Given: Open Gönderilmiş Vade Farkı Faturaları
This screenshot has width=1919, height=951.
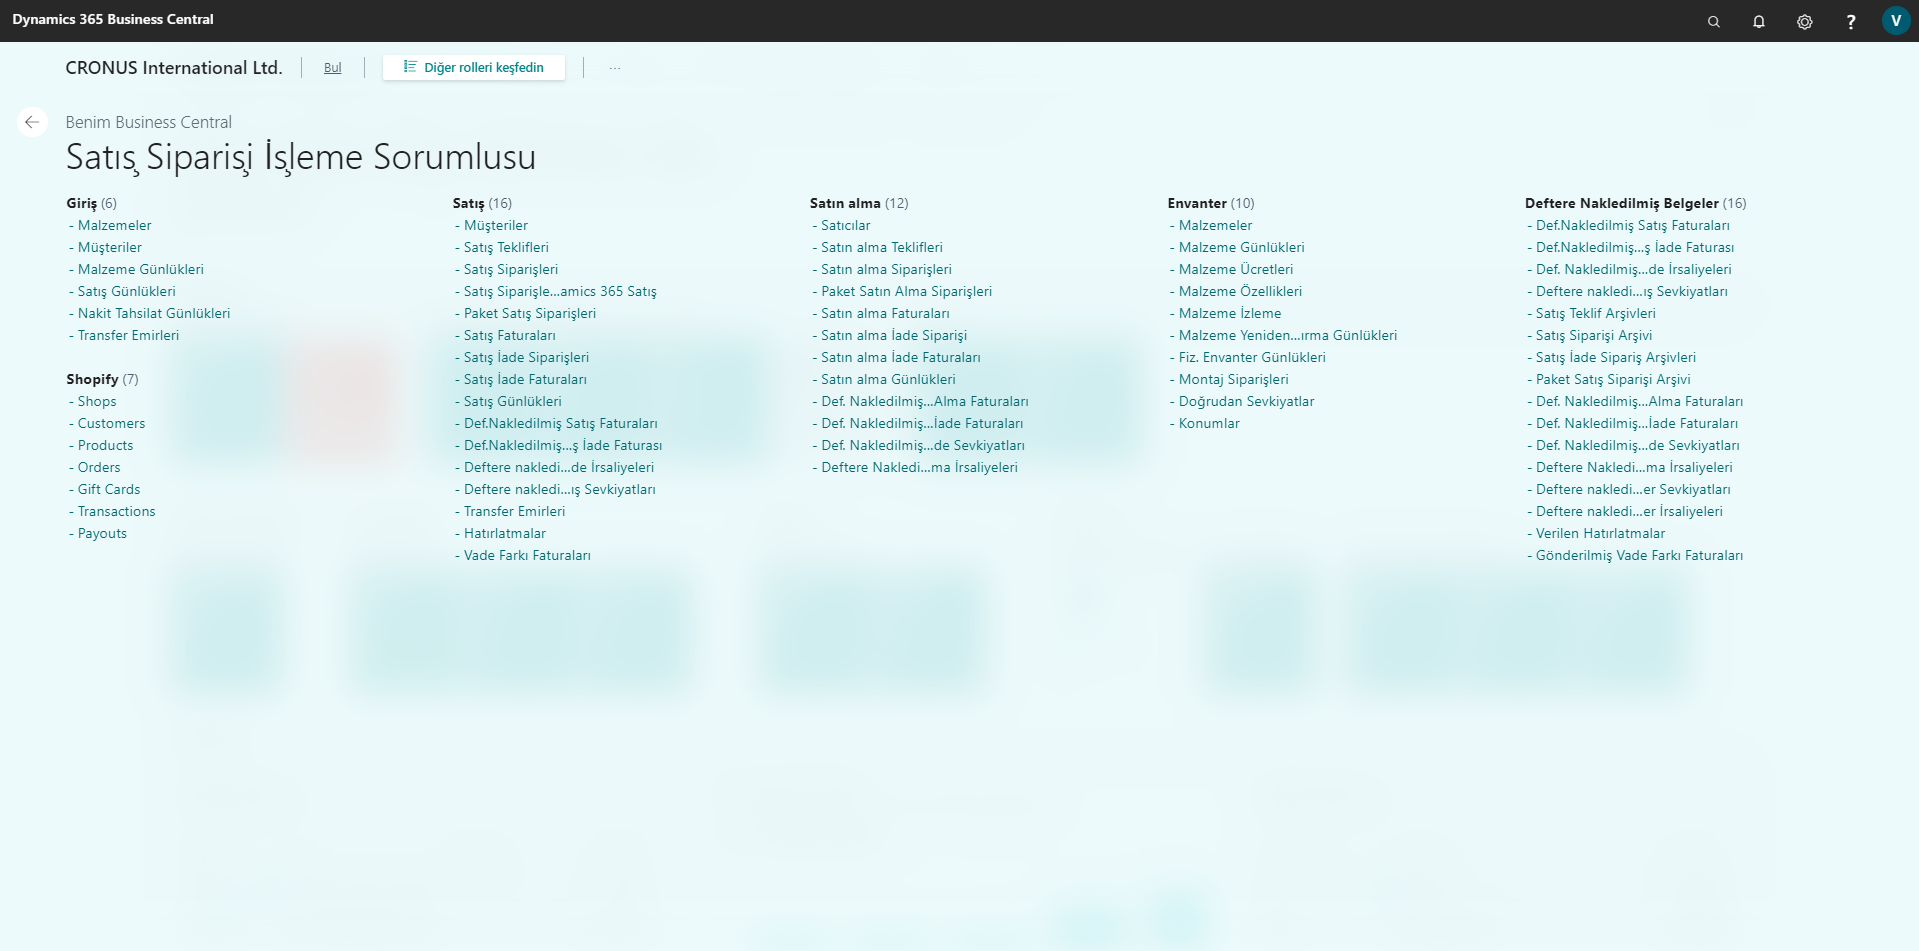Looking at the screenshot, I should pos(1639,555).
